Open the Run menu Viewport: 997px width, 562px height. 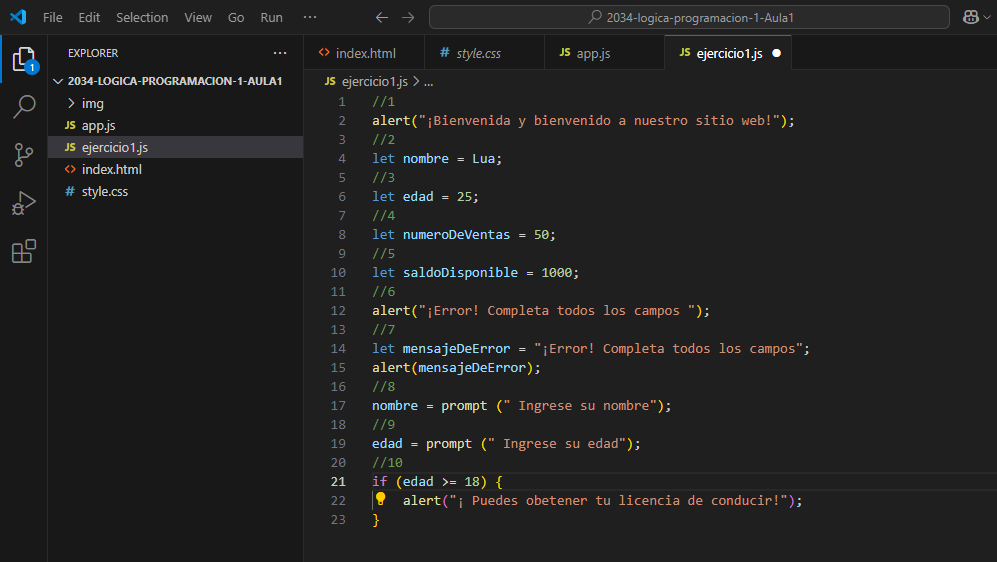pos(272,17)
